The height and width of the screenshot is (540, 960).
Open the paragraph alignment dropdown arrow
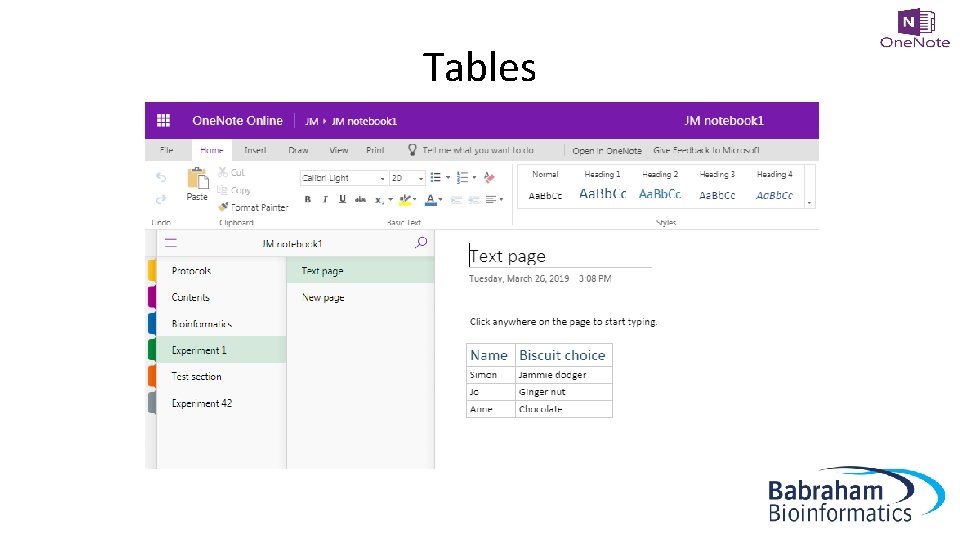(501, 200)
